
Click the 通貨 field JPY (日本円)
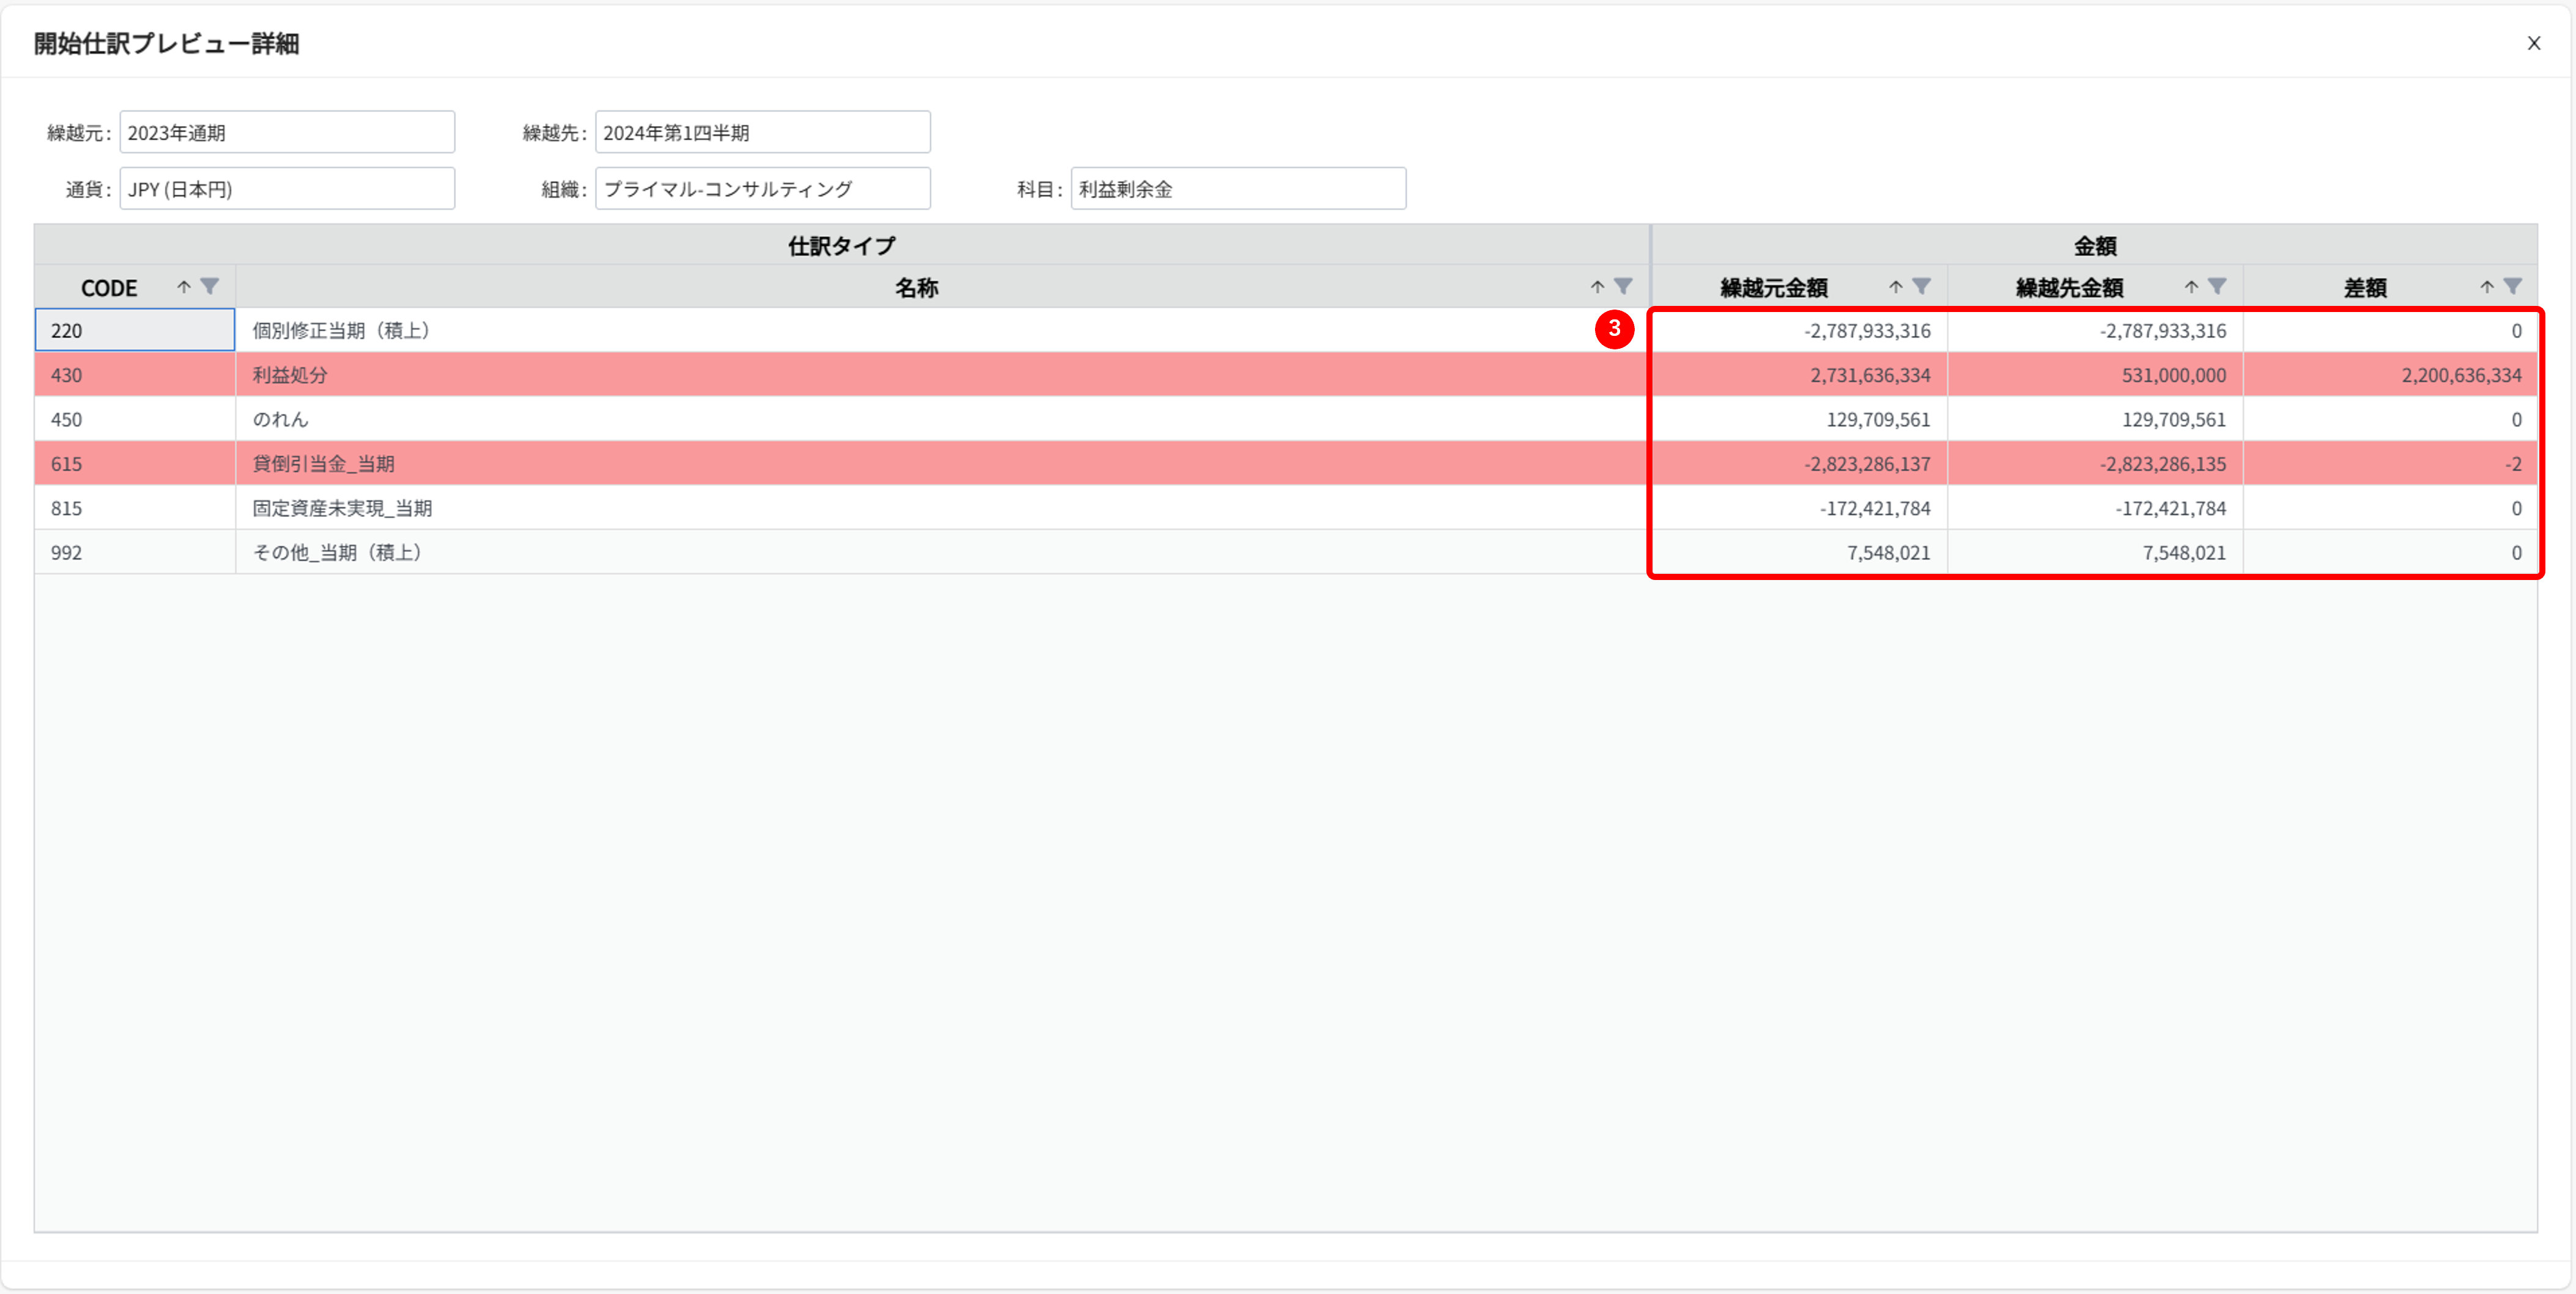tap(287, 189)
